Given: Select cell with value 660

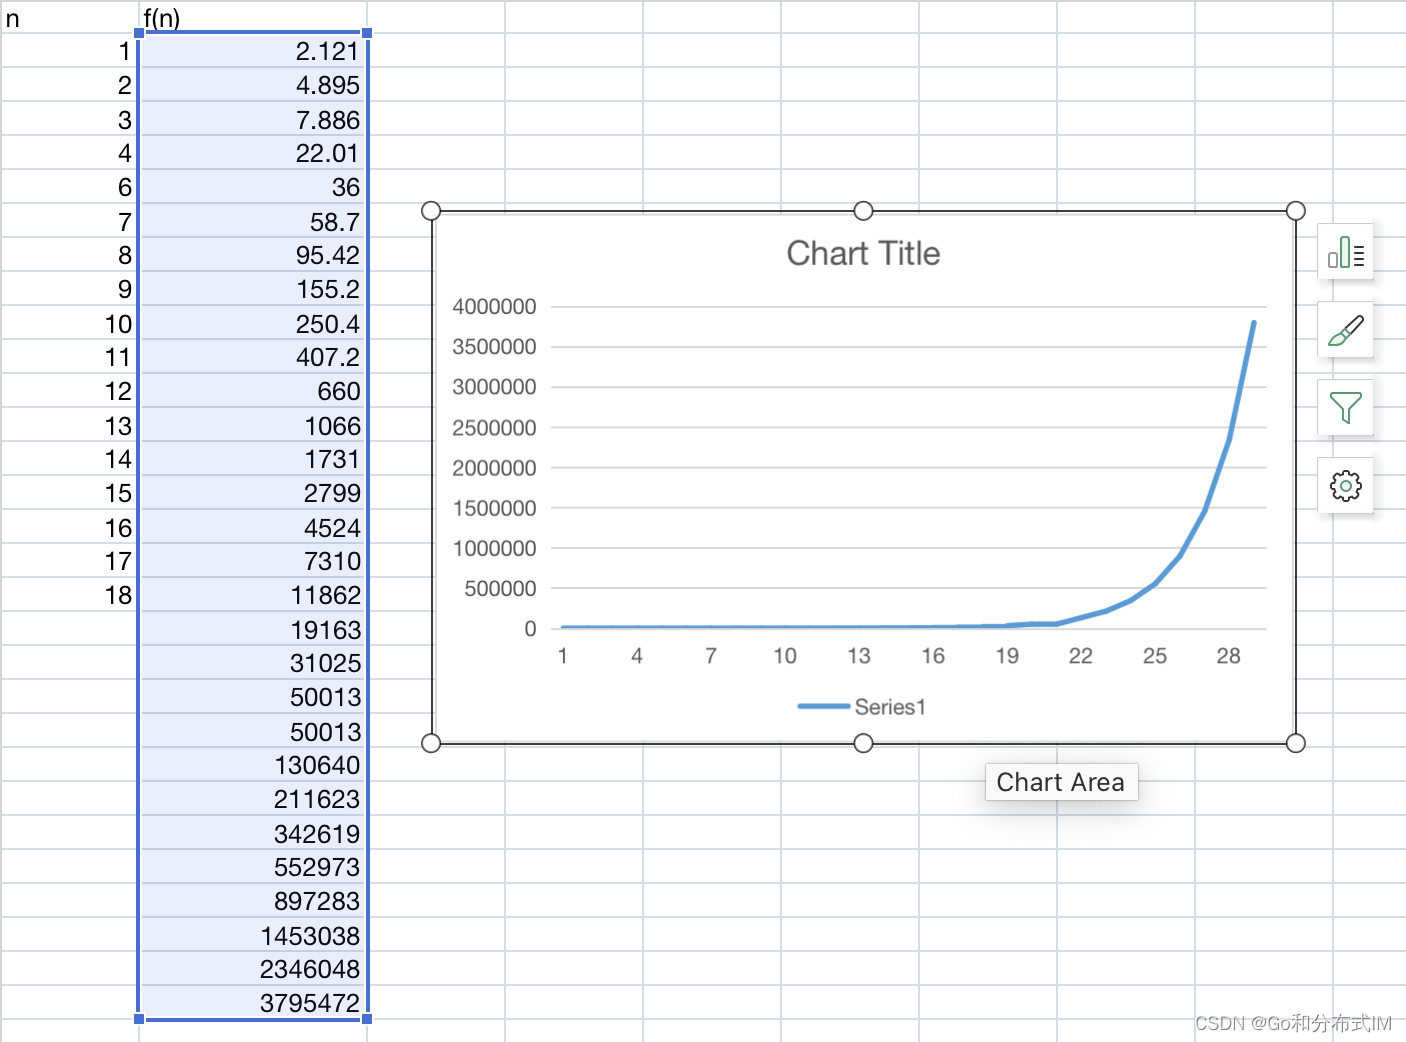Looking at the screenshot, I should [x=253, y=391].
